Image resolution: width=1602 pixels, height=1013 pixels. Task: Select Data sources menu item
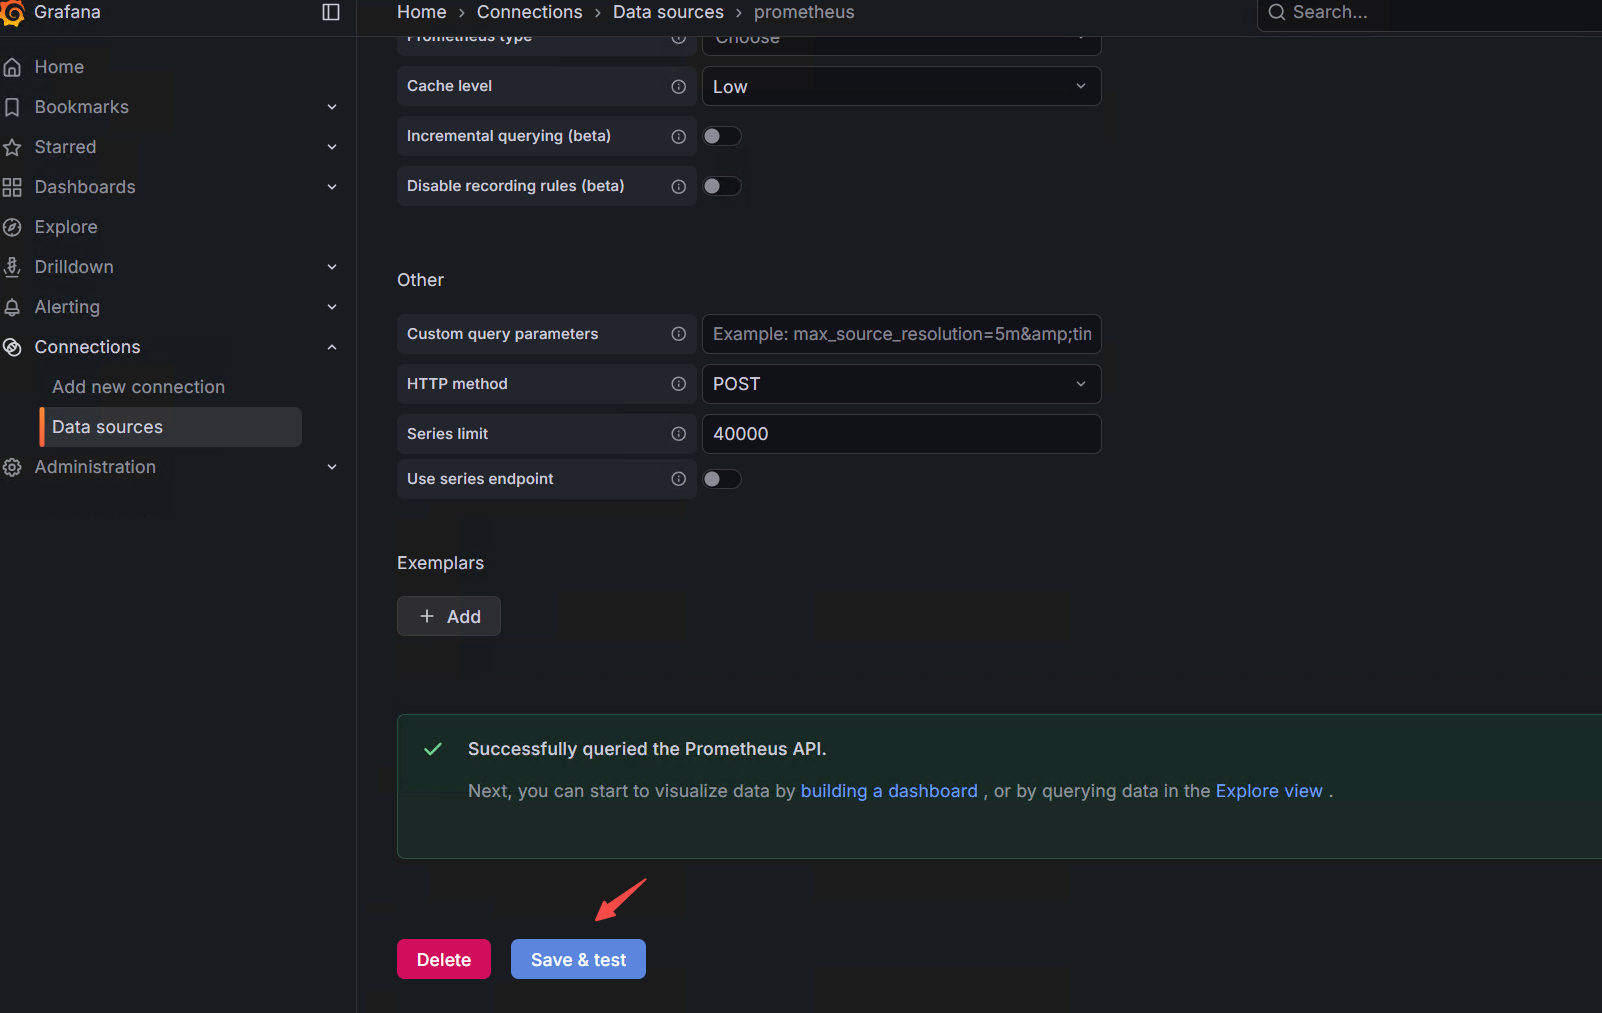click(170, 427)
